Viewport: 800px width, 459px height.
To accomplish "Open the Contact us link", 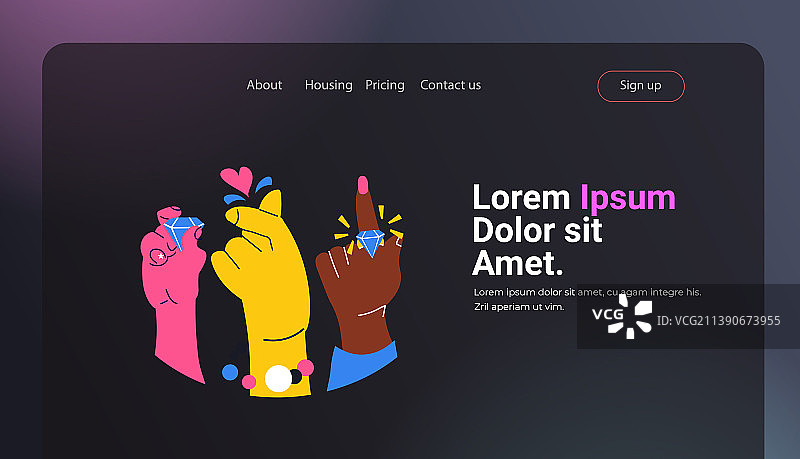I will [451, 85].
